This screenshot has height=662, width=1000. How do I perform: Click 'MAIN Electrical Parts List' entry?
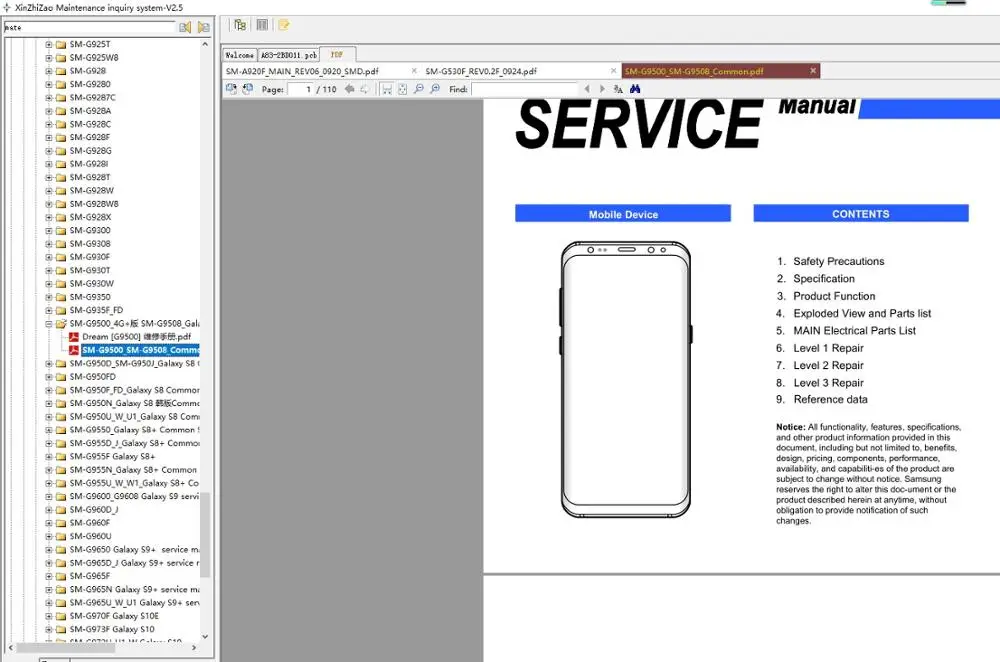854,330
